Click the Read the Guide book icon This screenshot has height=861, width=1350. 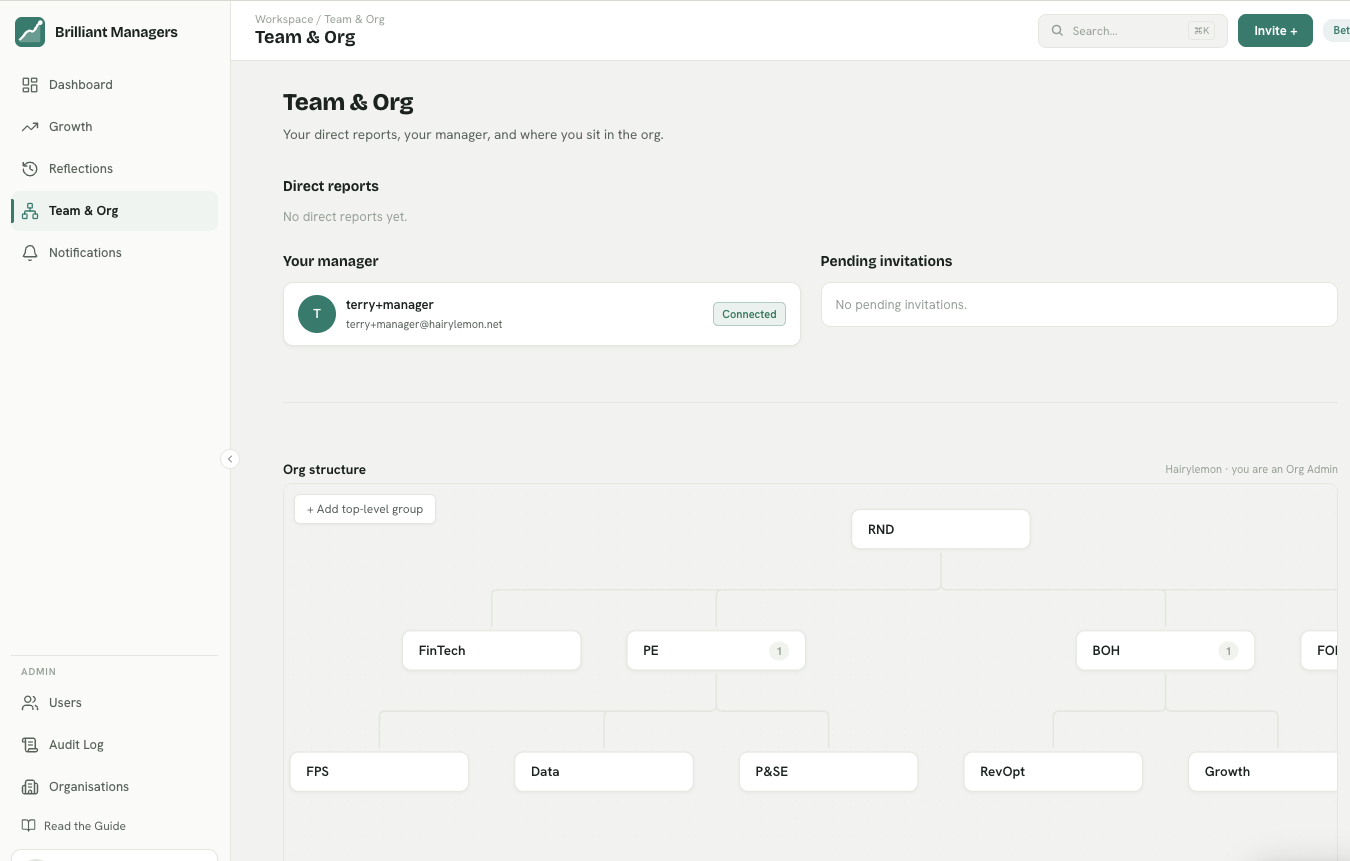(x=29, y=826)
